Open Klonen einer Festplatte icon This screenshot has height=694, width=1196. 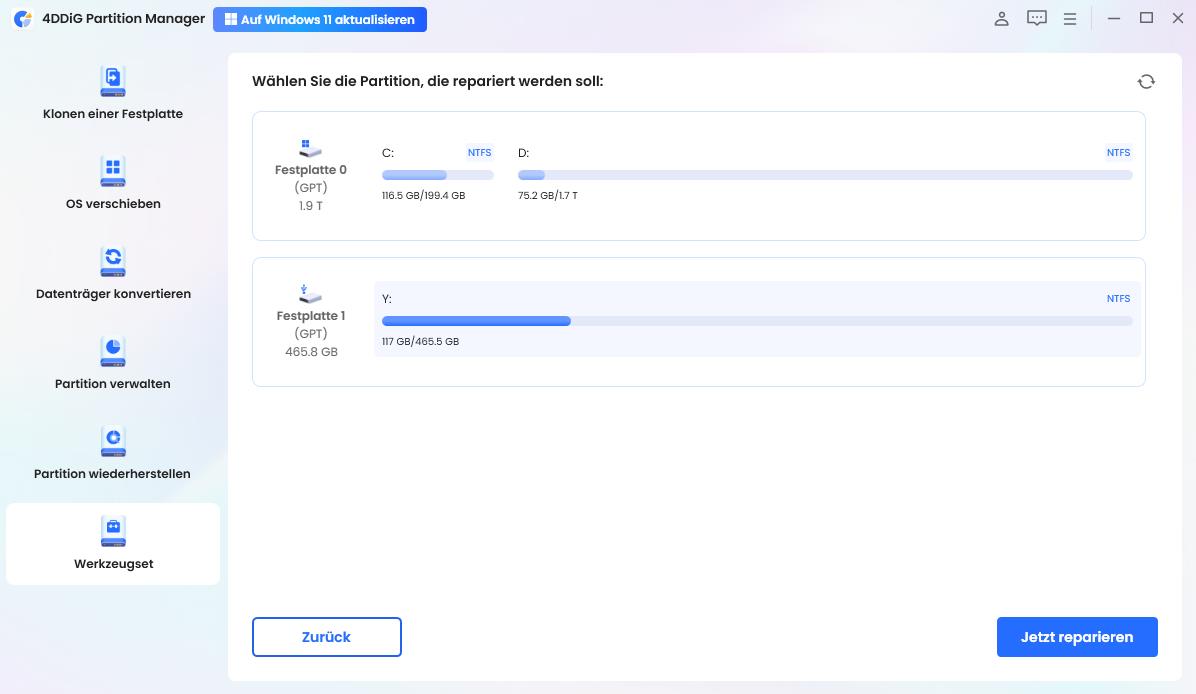[113, 81]
